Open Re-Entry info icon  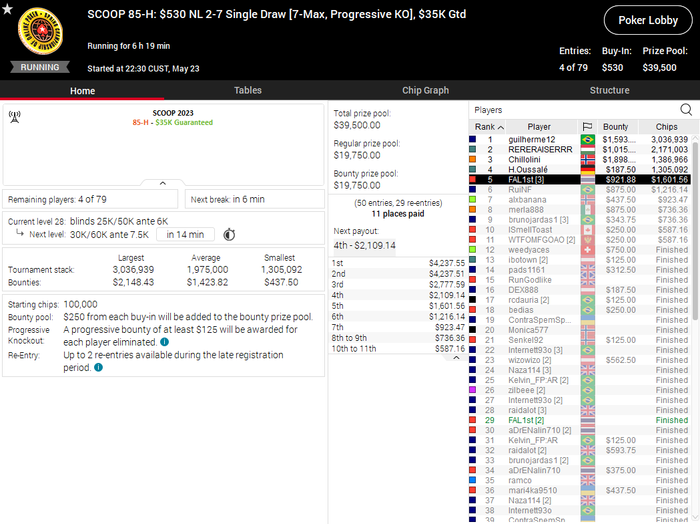98,367
